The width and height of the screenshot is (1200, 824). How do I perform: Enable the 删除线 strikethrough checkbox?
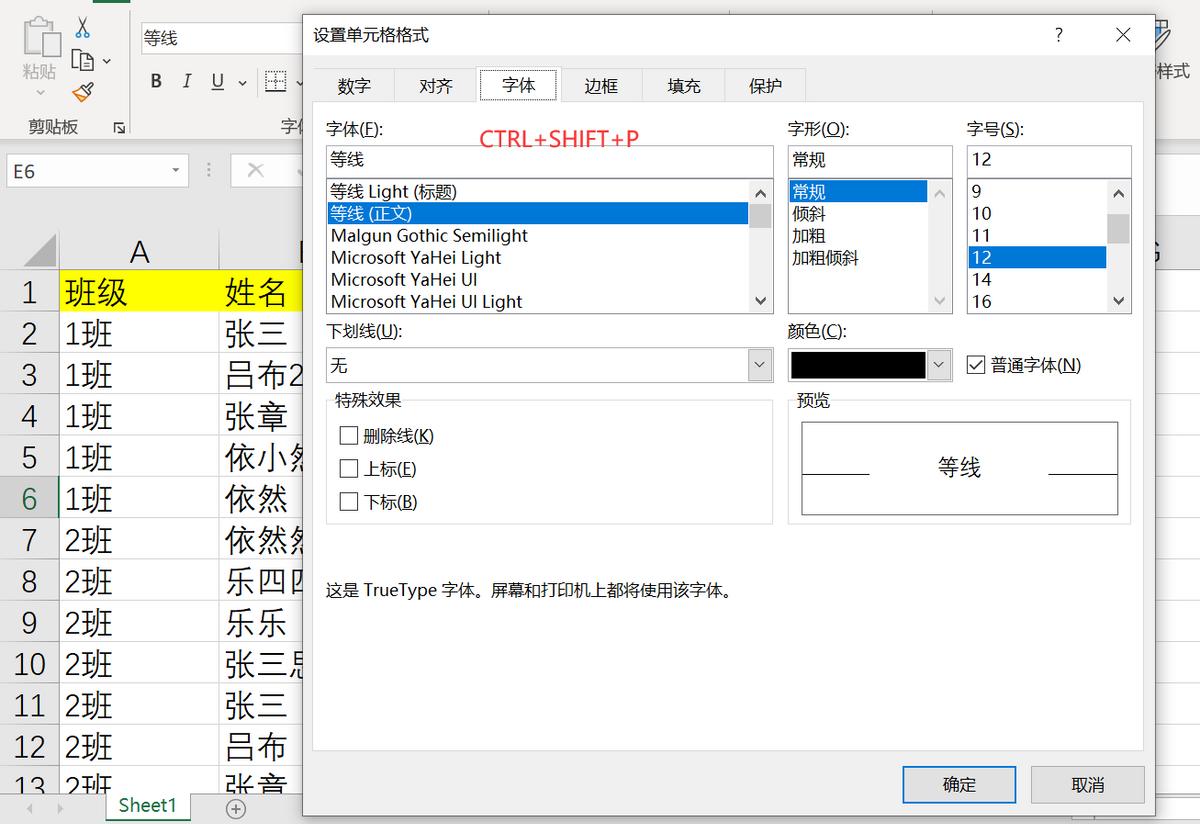(x=349, y=435)
